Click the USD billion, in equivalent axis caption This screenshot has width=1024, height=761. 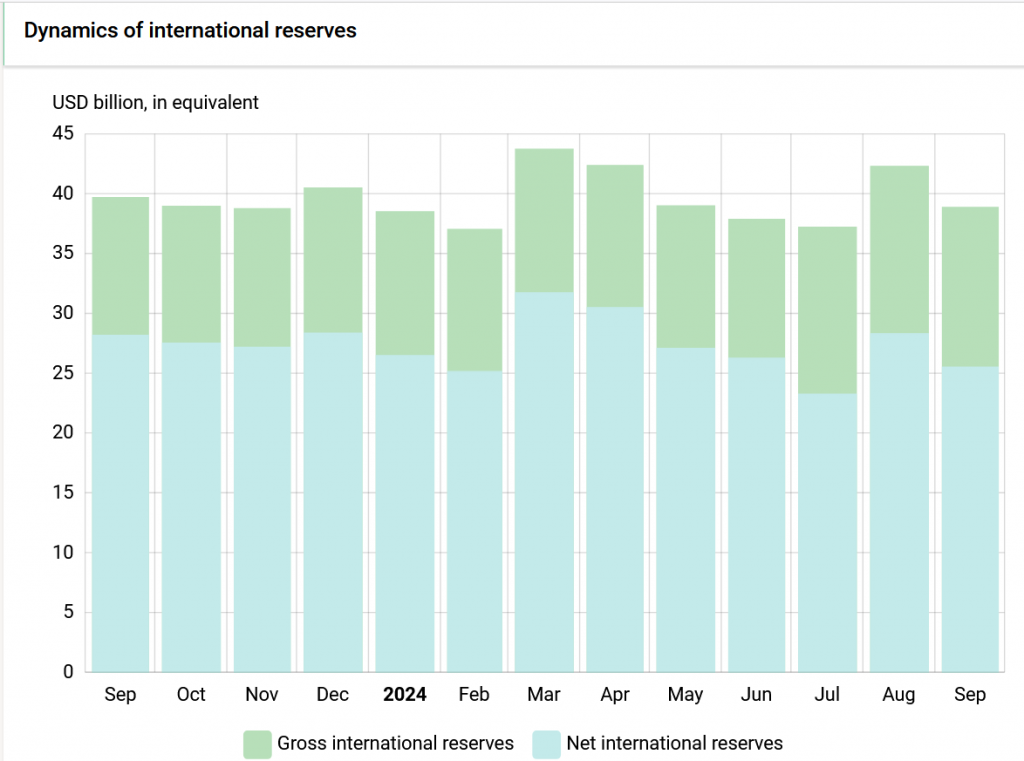tap(155, 102)
